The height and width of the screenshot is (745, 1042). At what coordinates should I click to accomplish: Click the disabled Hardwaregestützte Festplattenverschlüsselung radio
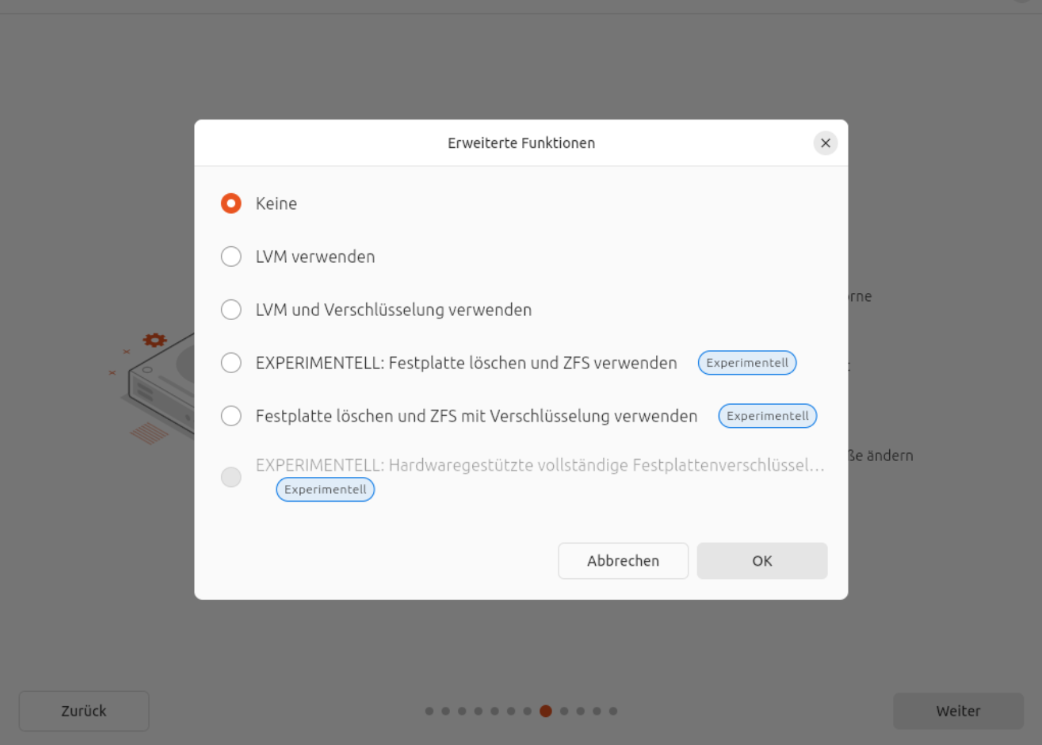(231, 477)
